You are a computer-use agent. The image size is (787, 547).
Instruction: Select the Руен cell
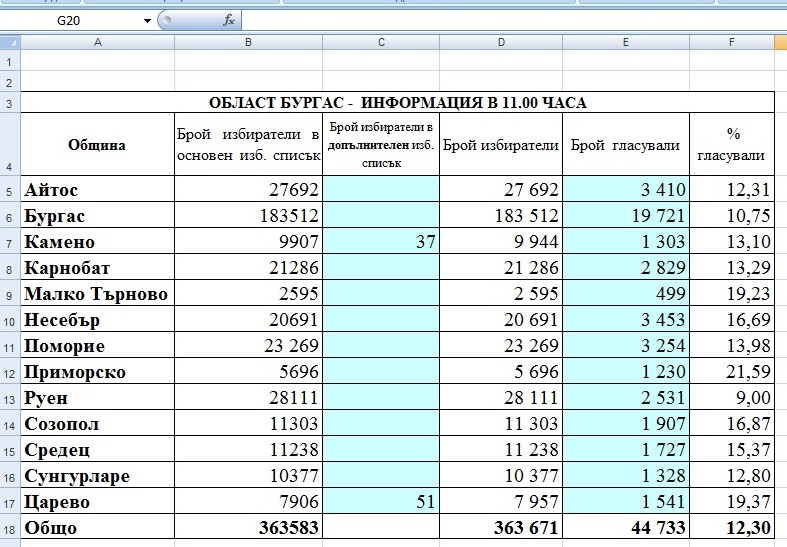[97, 398]
